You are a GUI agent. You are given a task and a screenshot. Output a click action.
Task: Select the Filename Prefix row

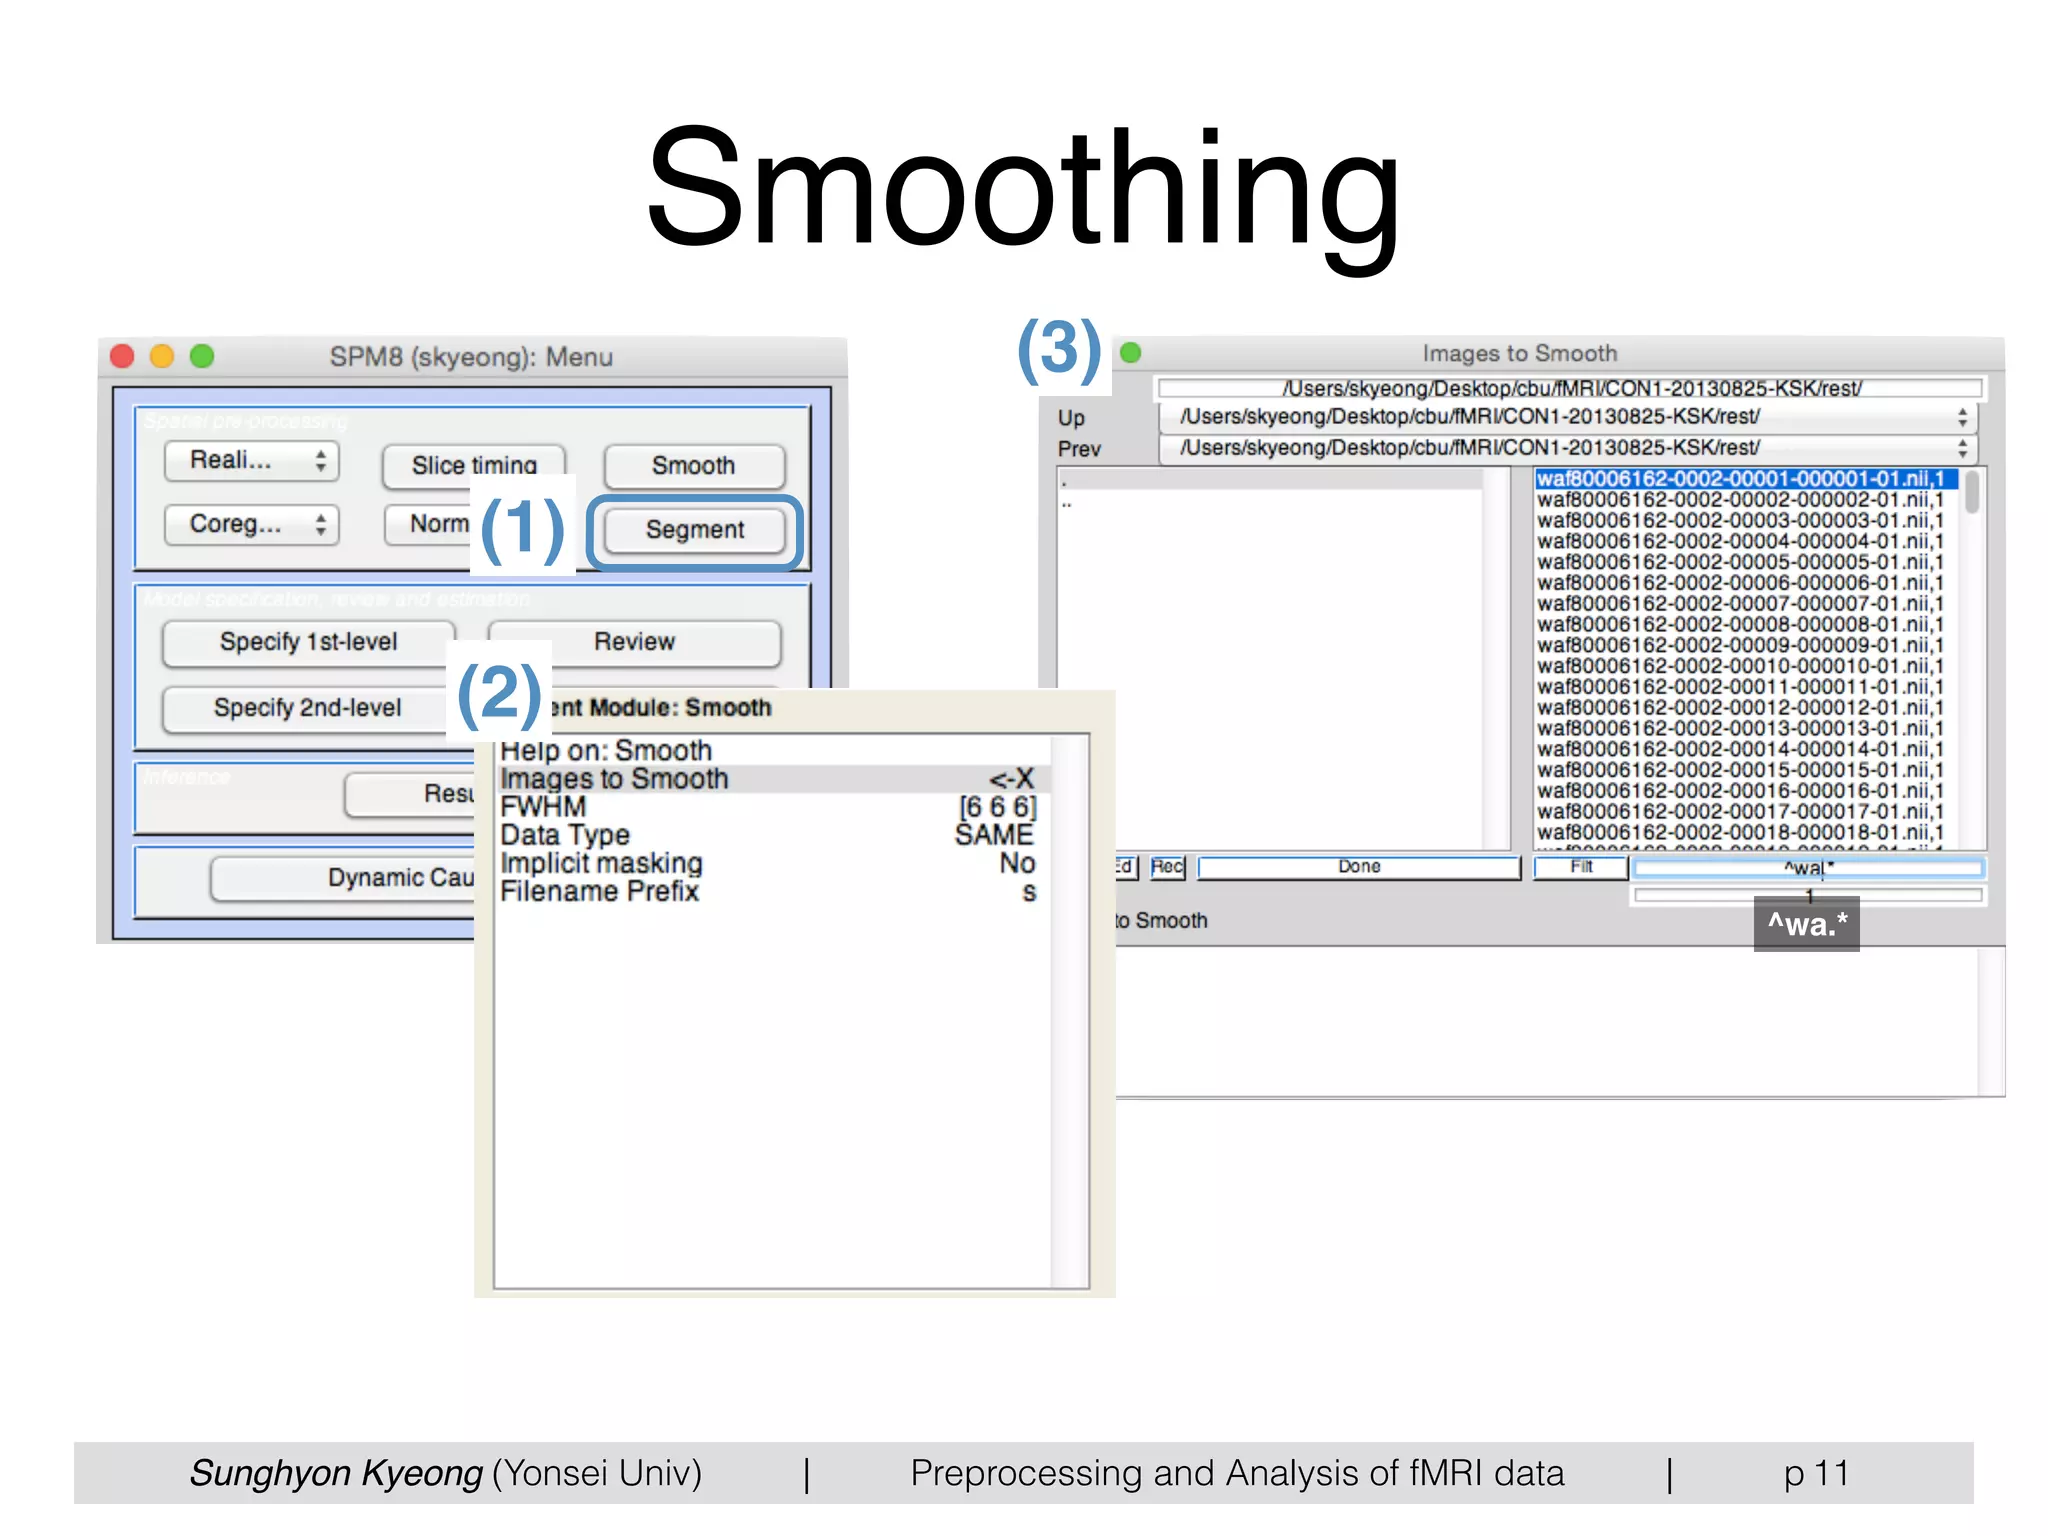point(772,891)
